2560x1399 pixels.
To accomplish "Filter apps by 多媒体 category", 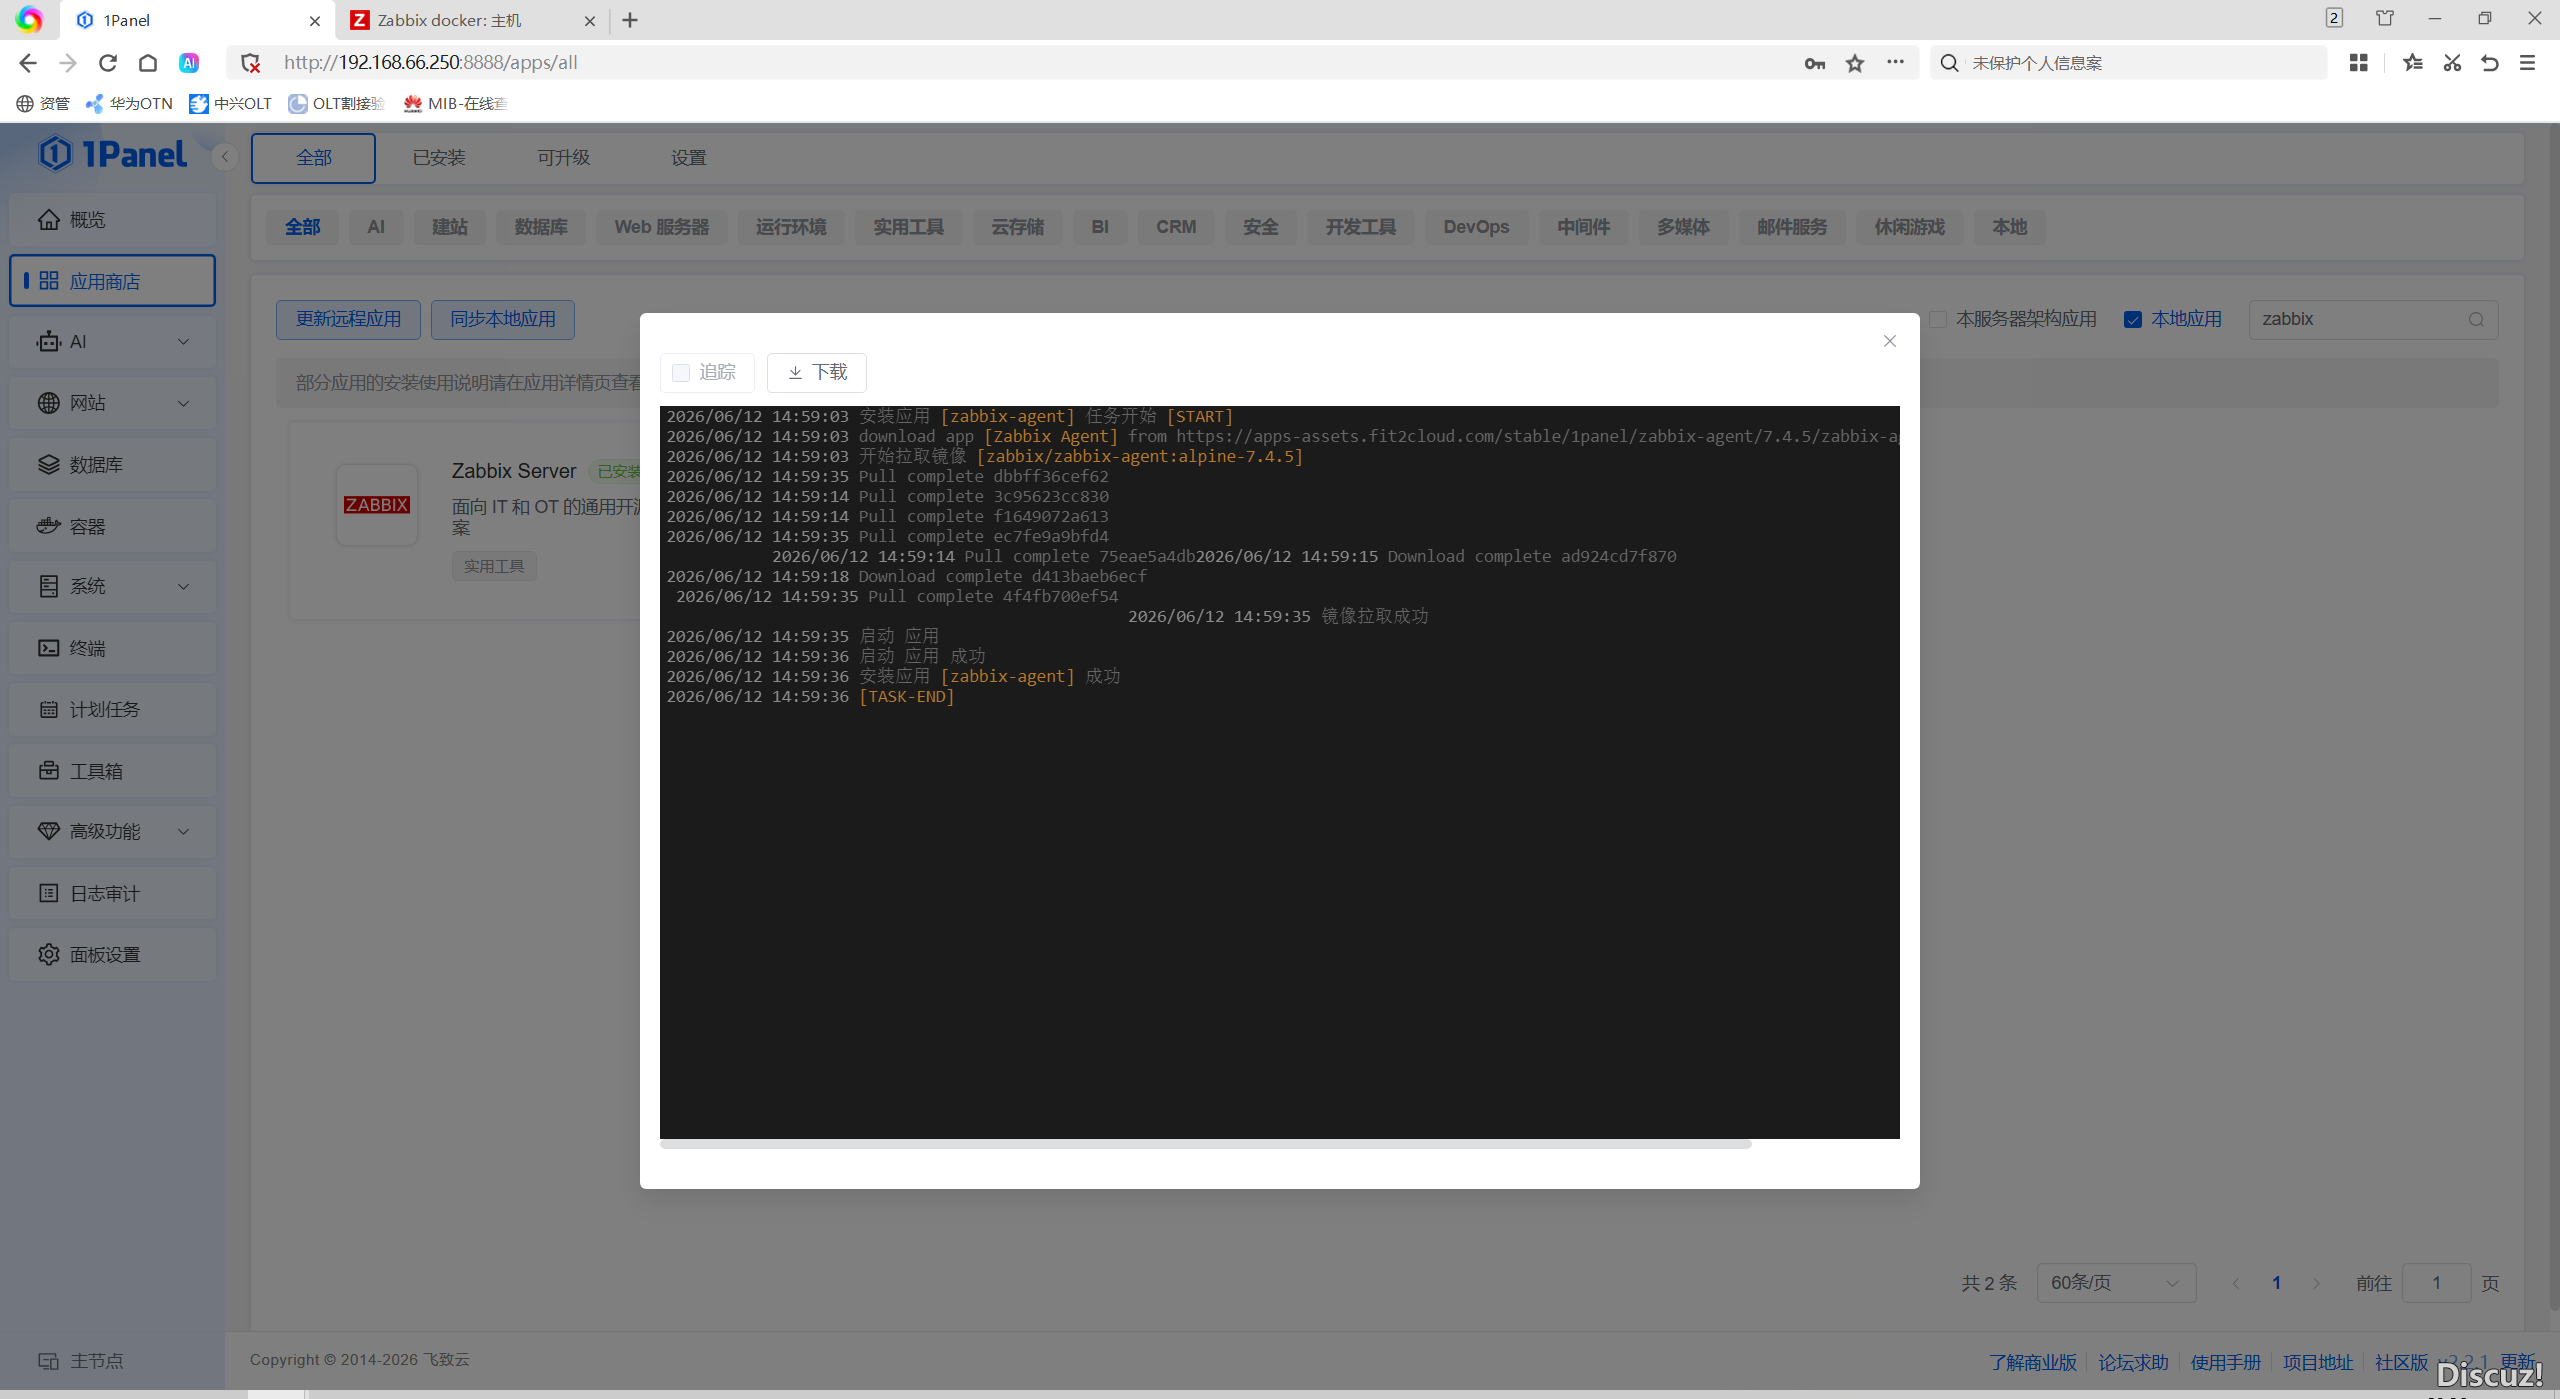I will 1683,227.
